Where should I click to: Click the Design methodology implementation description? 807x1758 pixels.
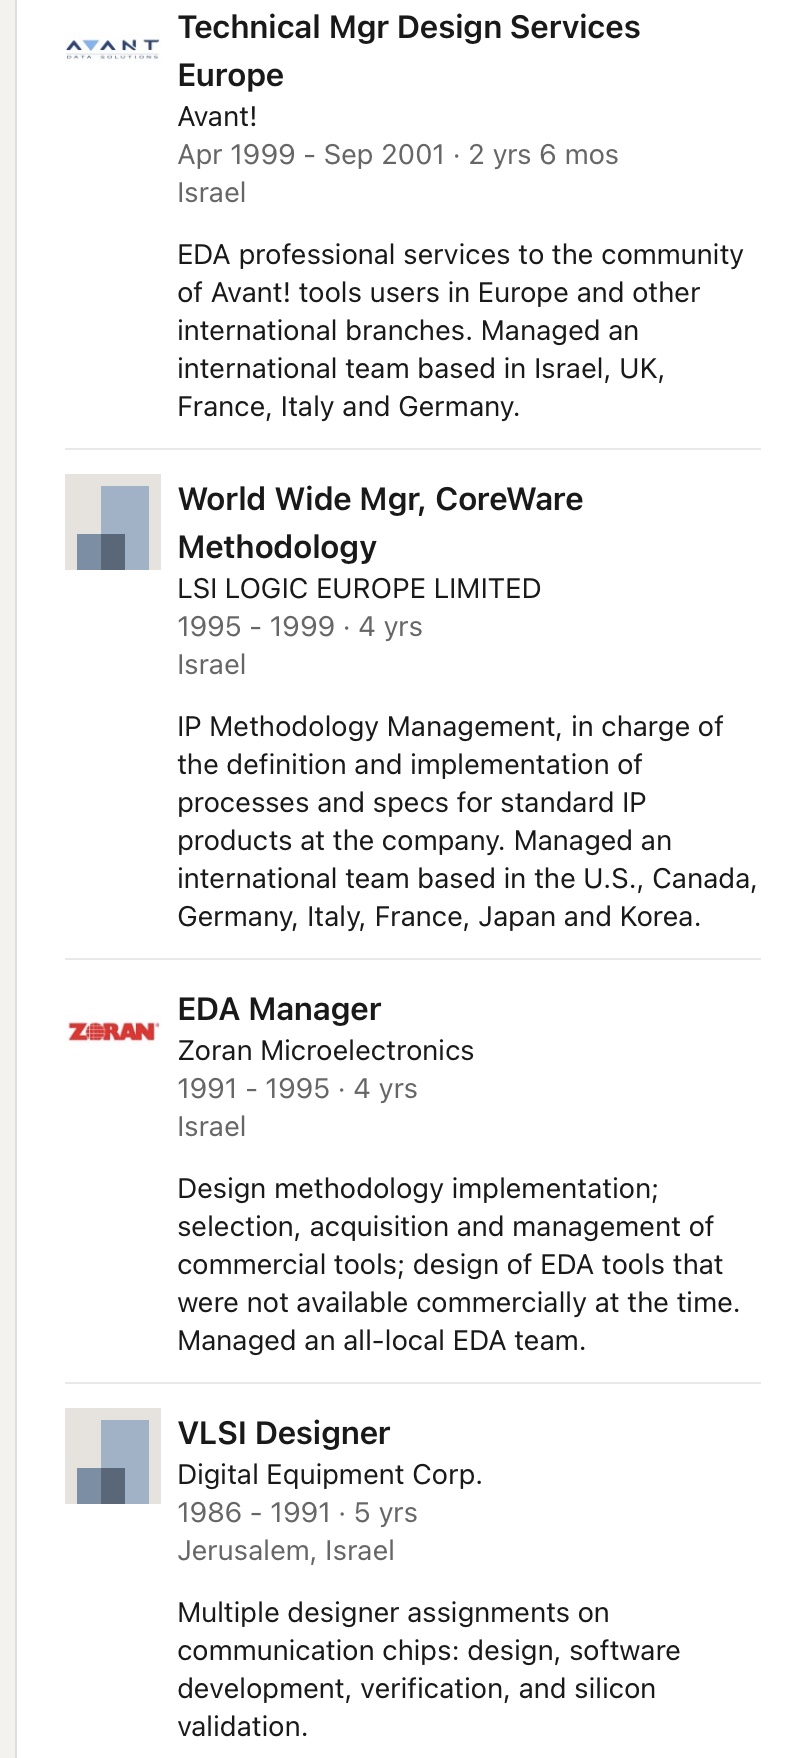tap(458, 1264)
